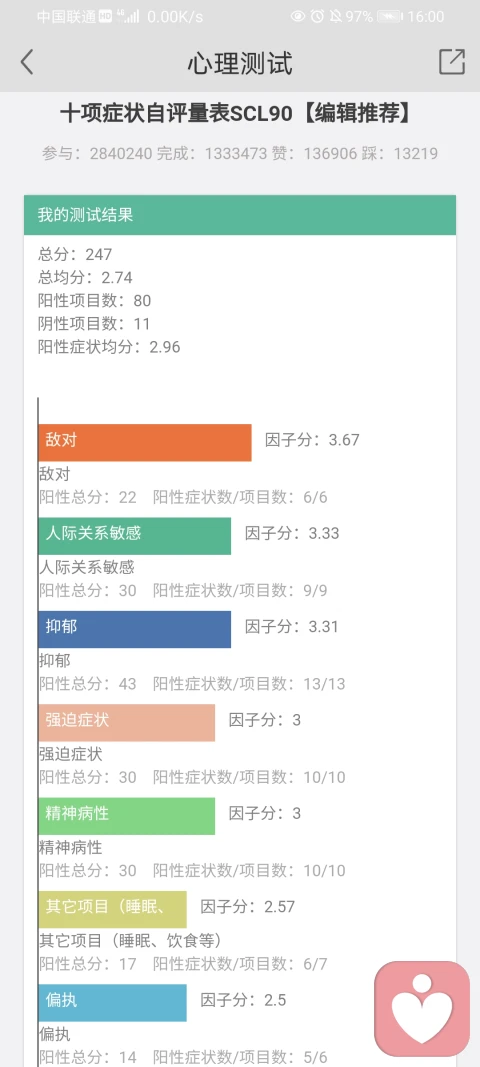Tap the battery indicator in status bar
The image size is (480, 1067).
[x=389, y=17]
